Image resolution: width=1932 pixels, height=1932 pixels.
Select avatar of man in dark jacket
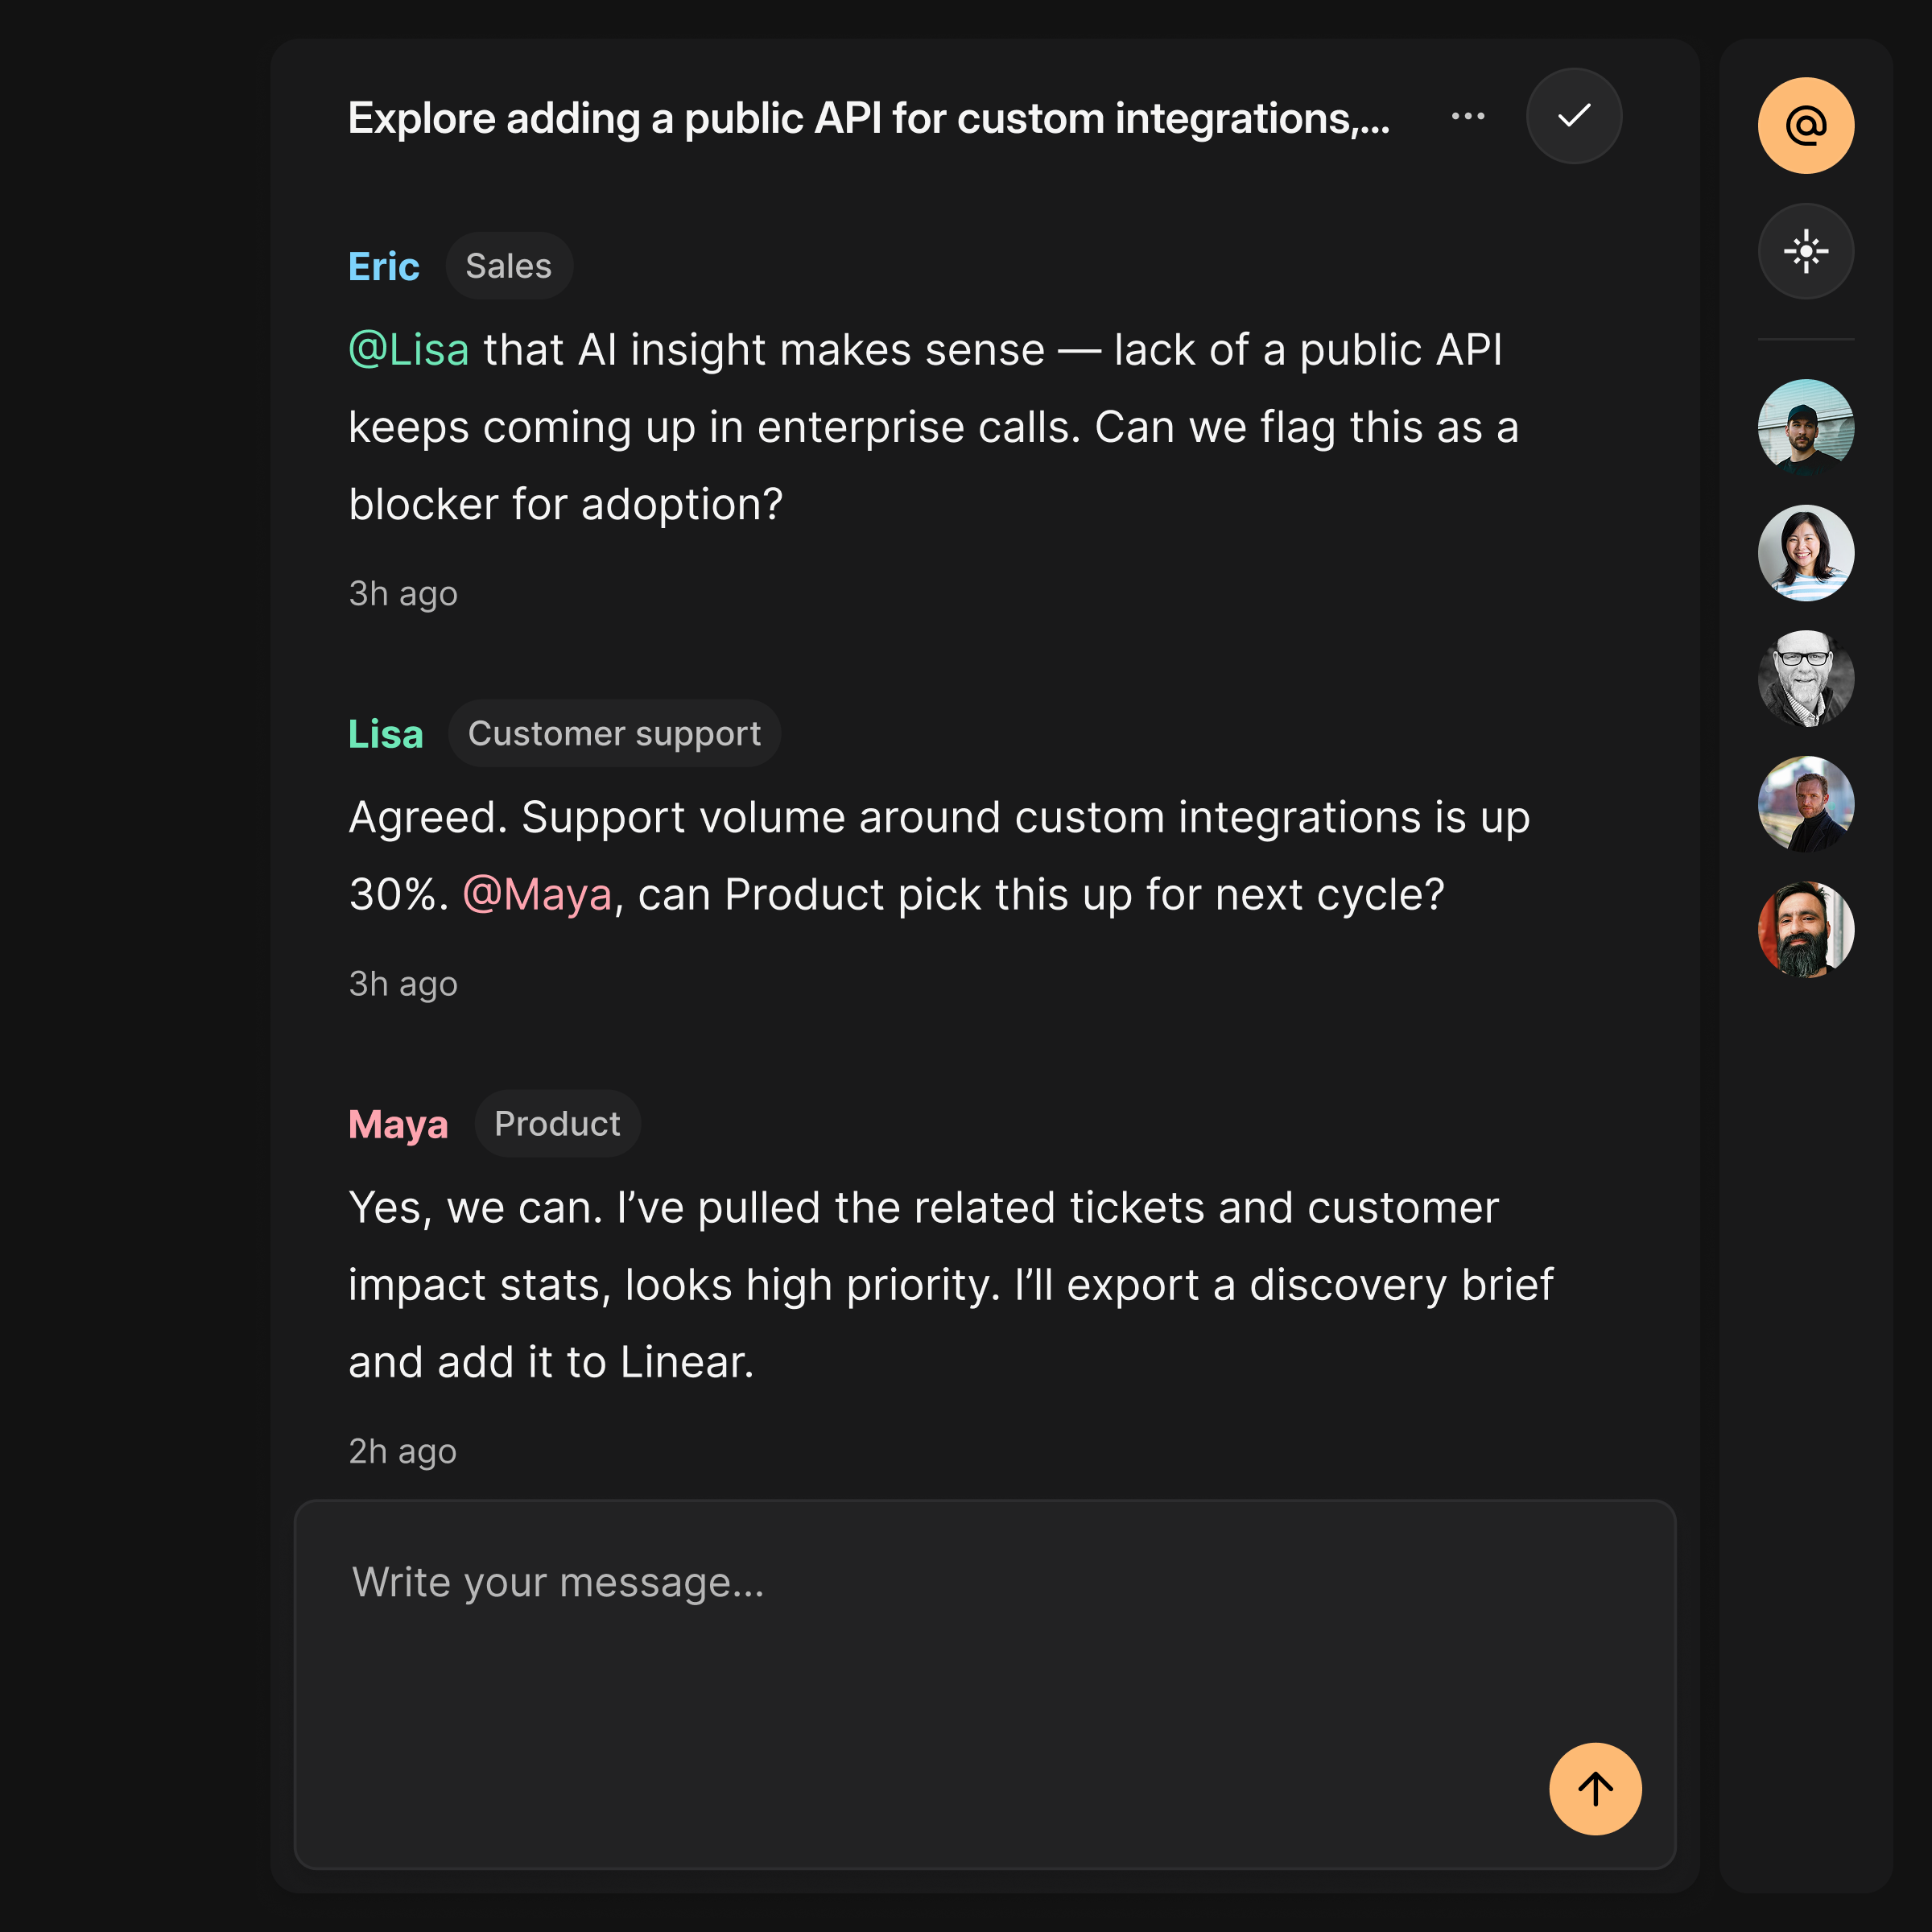[1805, 804]
